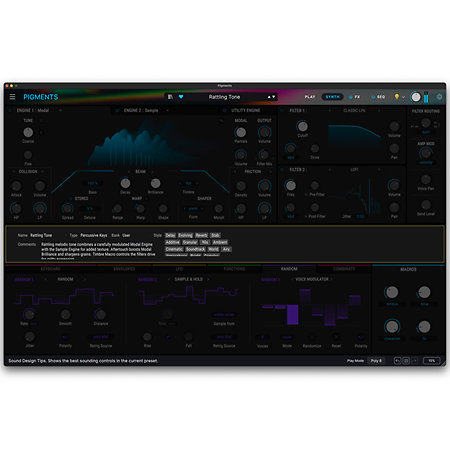The width and height of the screenshot is (450, 450).
Task: Click the Amp Mod knob
Action: pyautogui.click(x=426, y=153)
